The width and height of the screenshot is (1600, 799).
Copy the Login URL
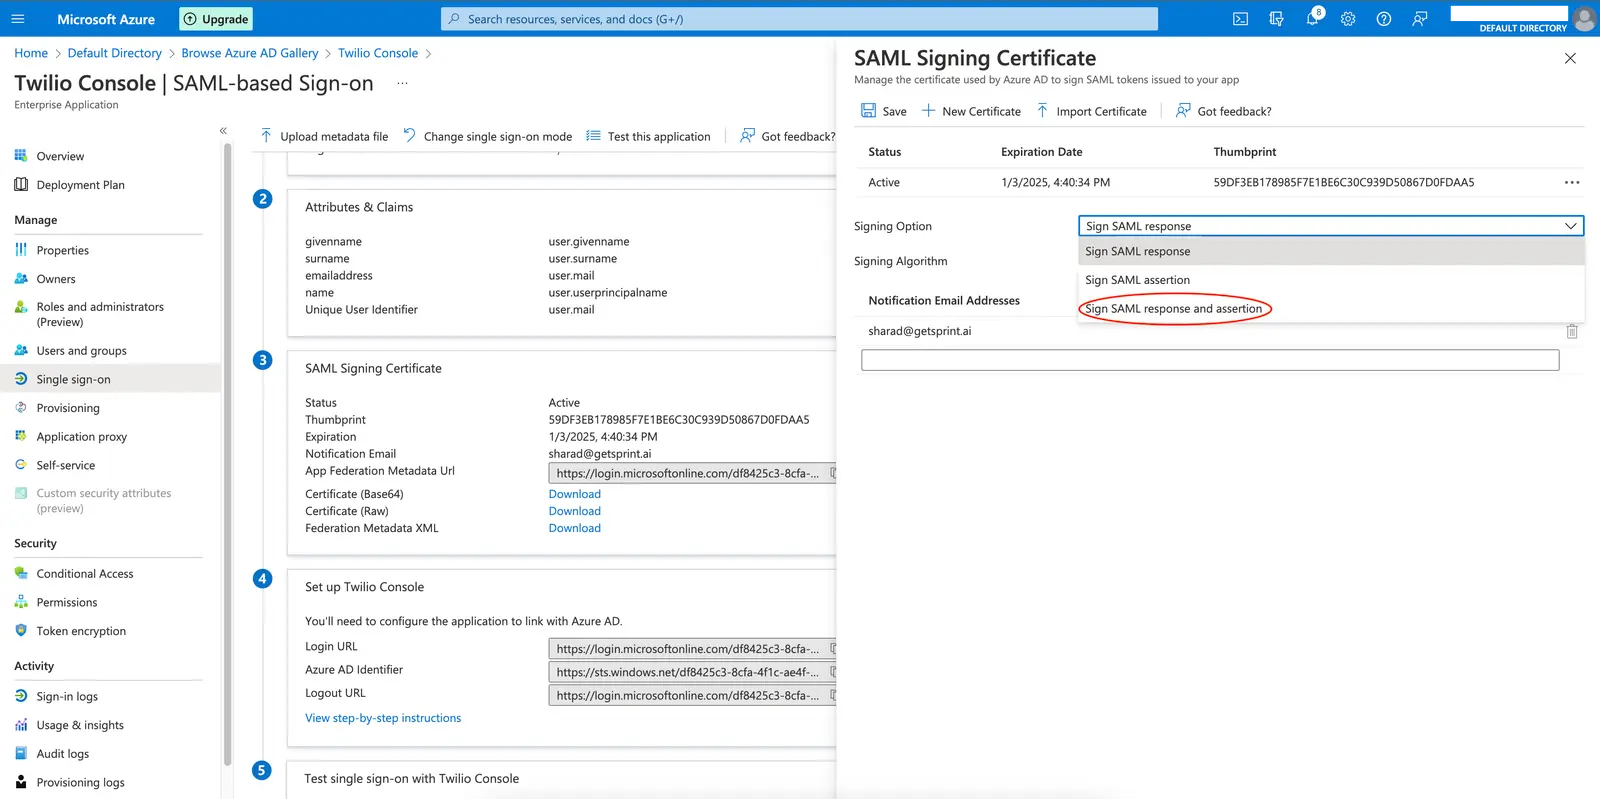(x=832, y=649)
